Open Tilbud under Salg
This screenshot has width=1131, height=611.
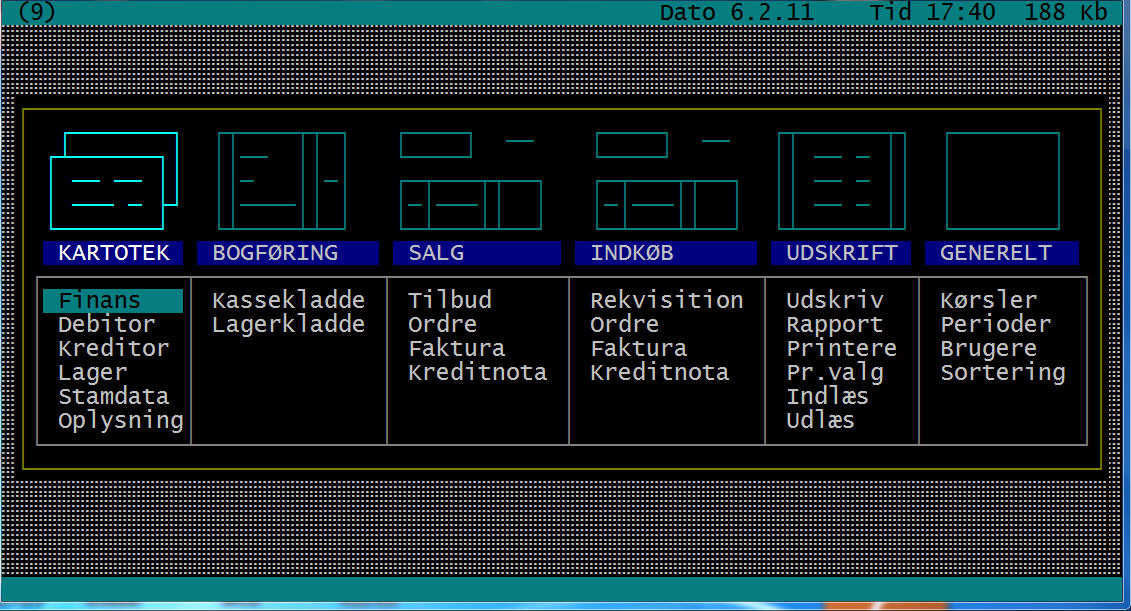pyautogui.click(x=449, y=301)
